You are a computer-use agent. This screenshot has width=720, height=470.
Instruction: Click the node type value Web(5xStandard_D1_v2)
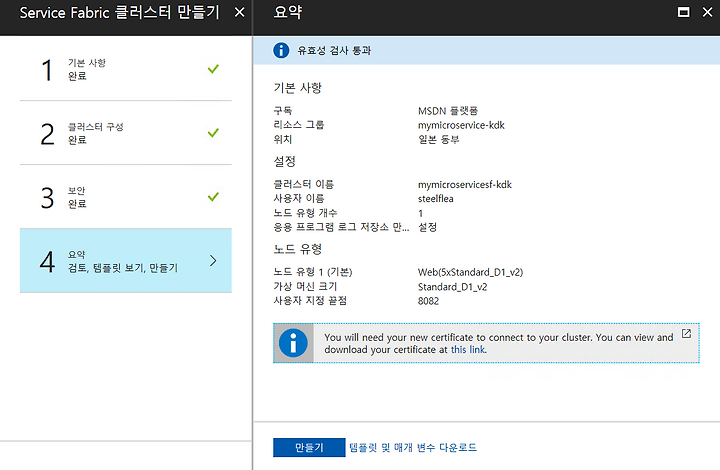coord(470,272)
